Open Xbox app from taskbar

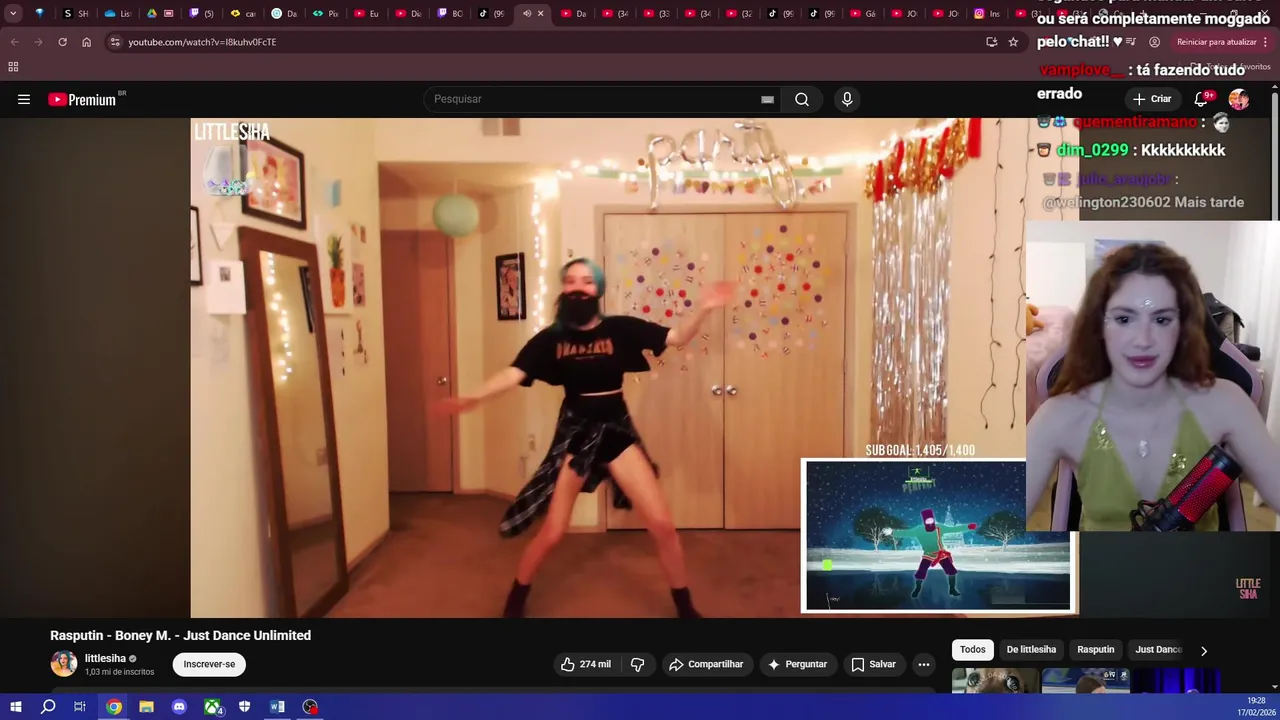212,707
